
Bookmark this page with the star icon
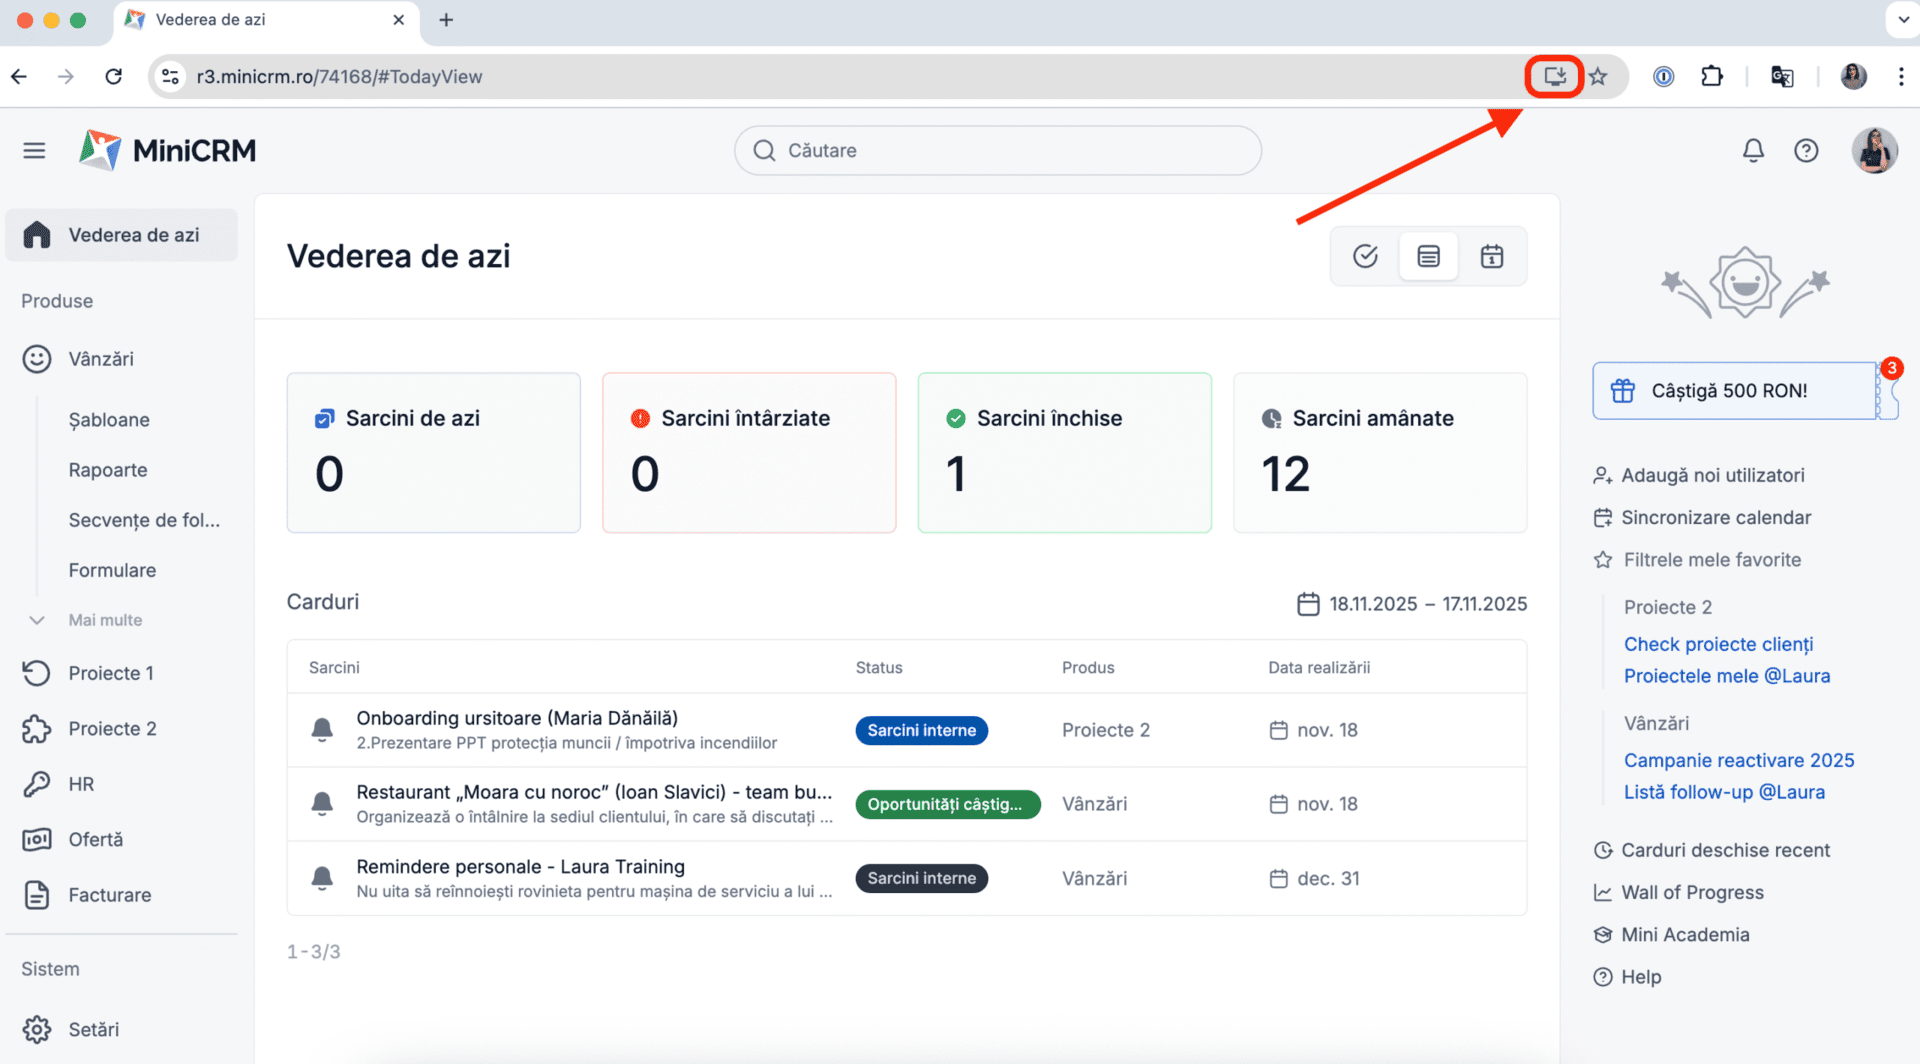(1598, 76)
